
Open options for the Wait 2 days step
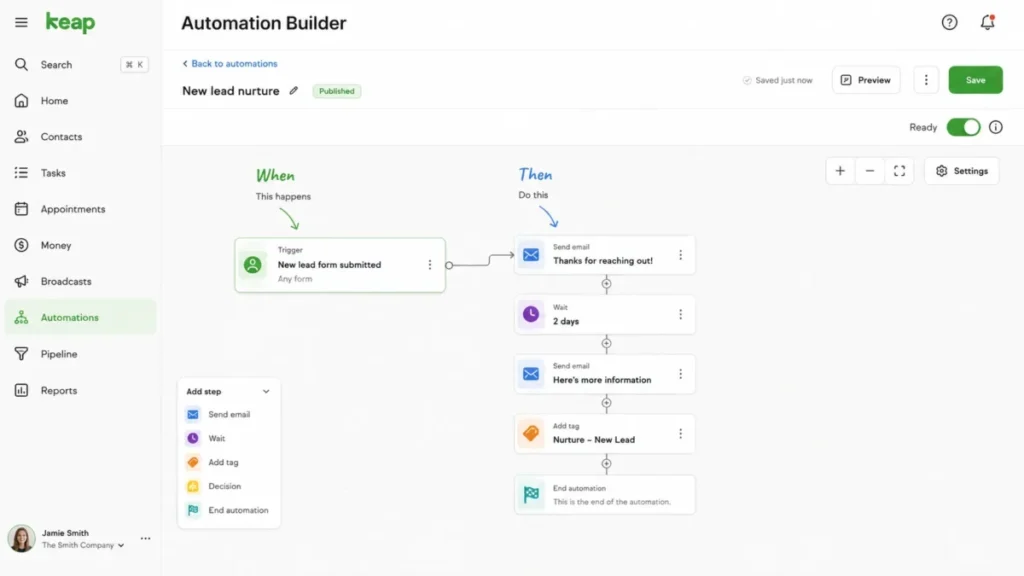click(680, 314)
